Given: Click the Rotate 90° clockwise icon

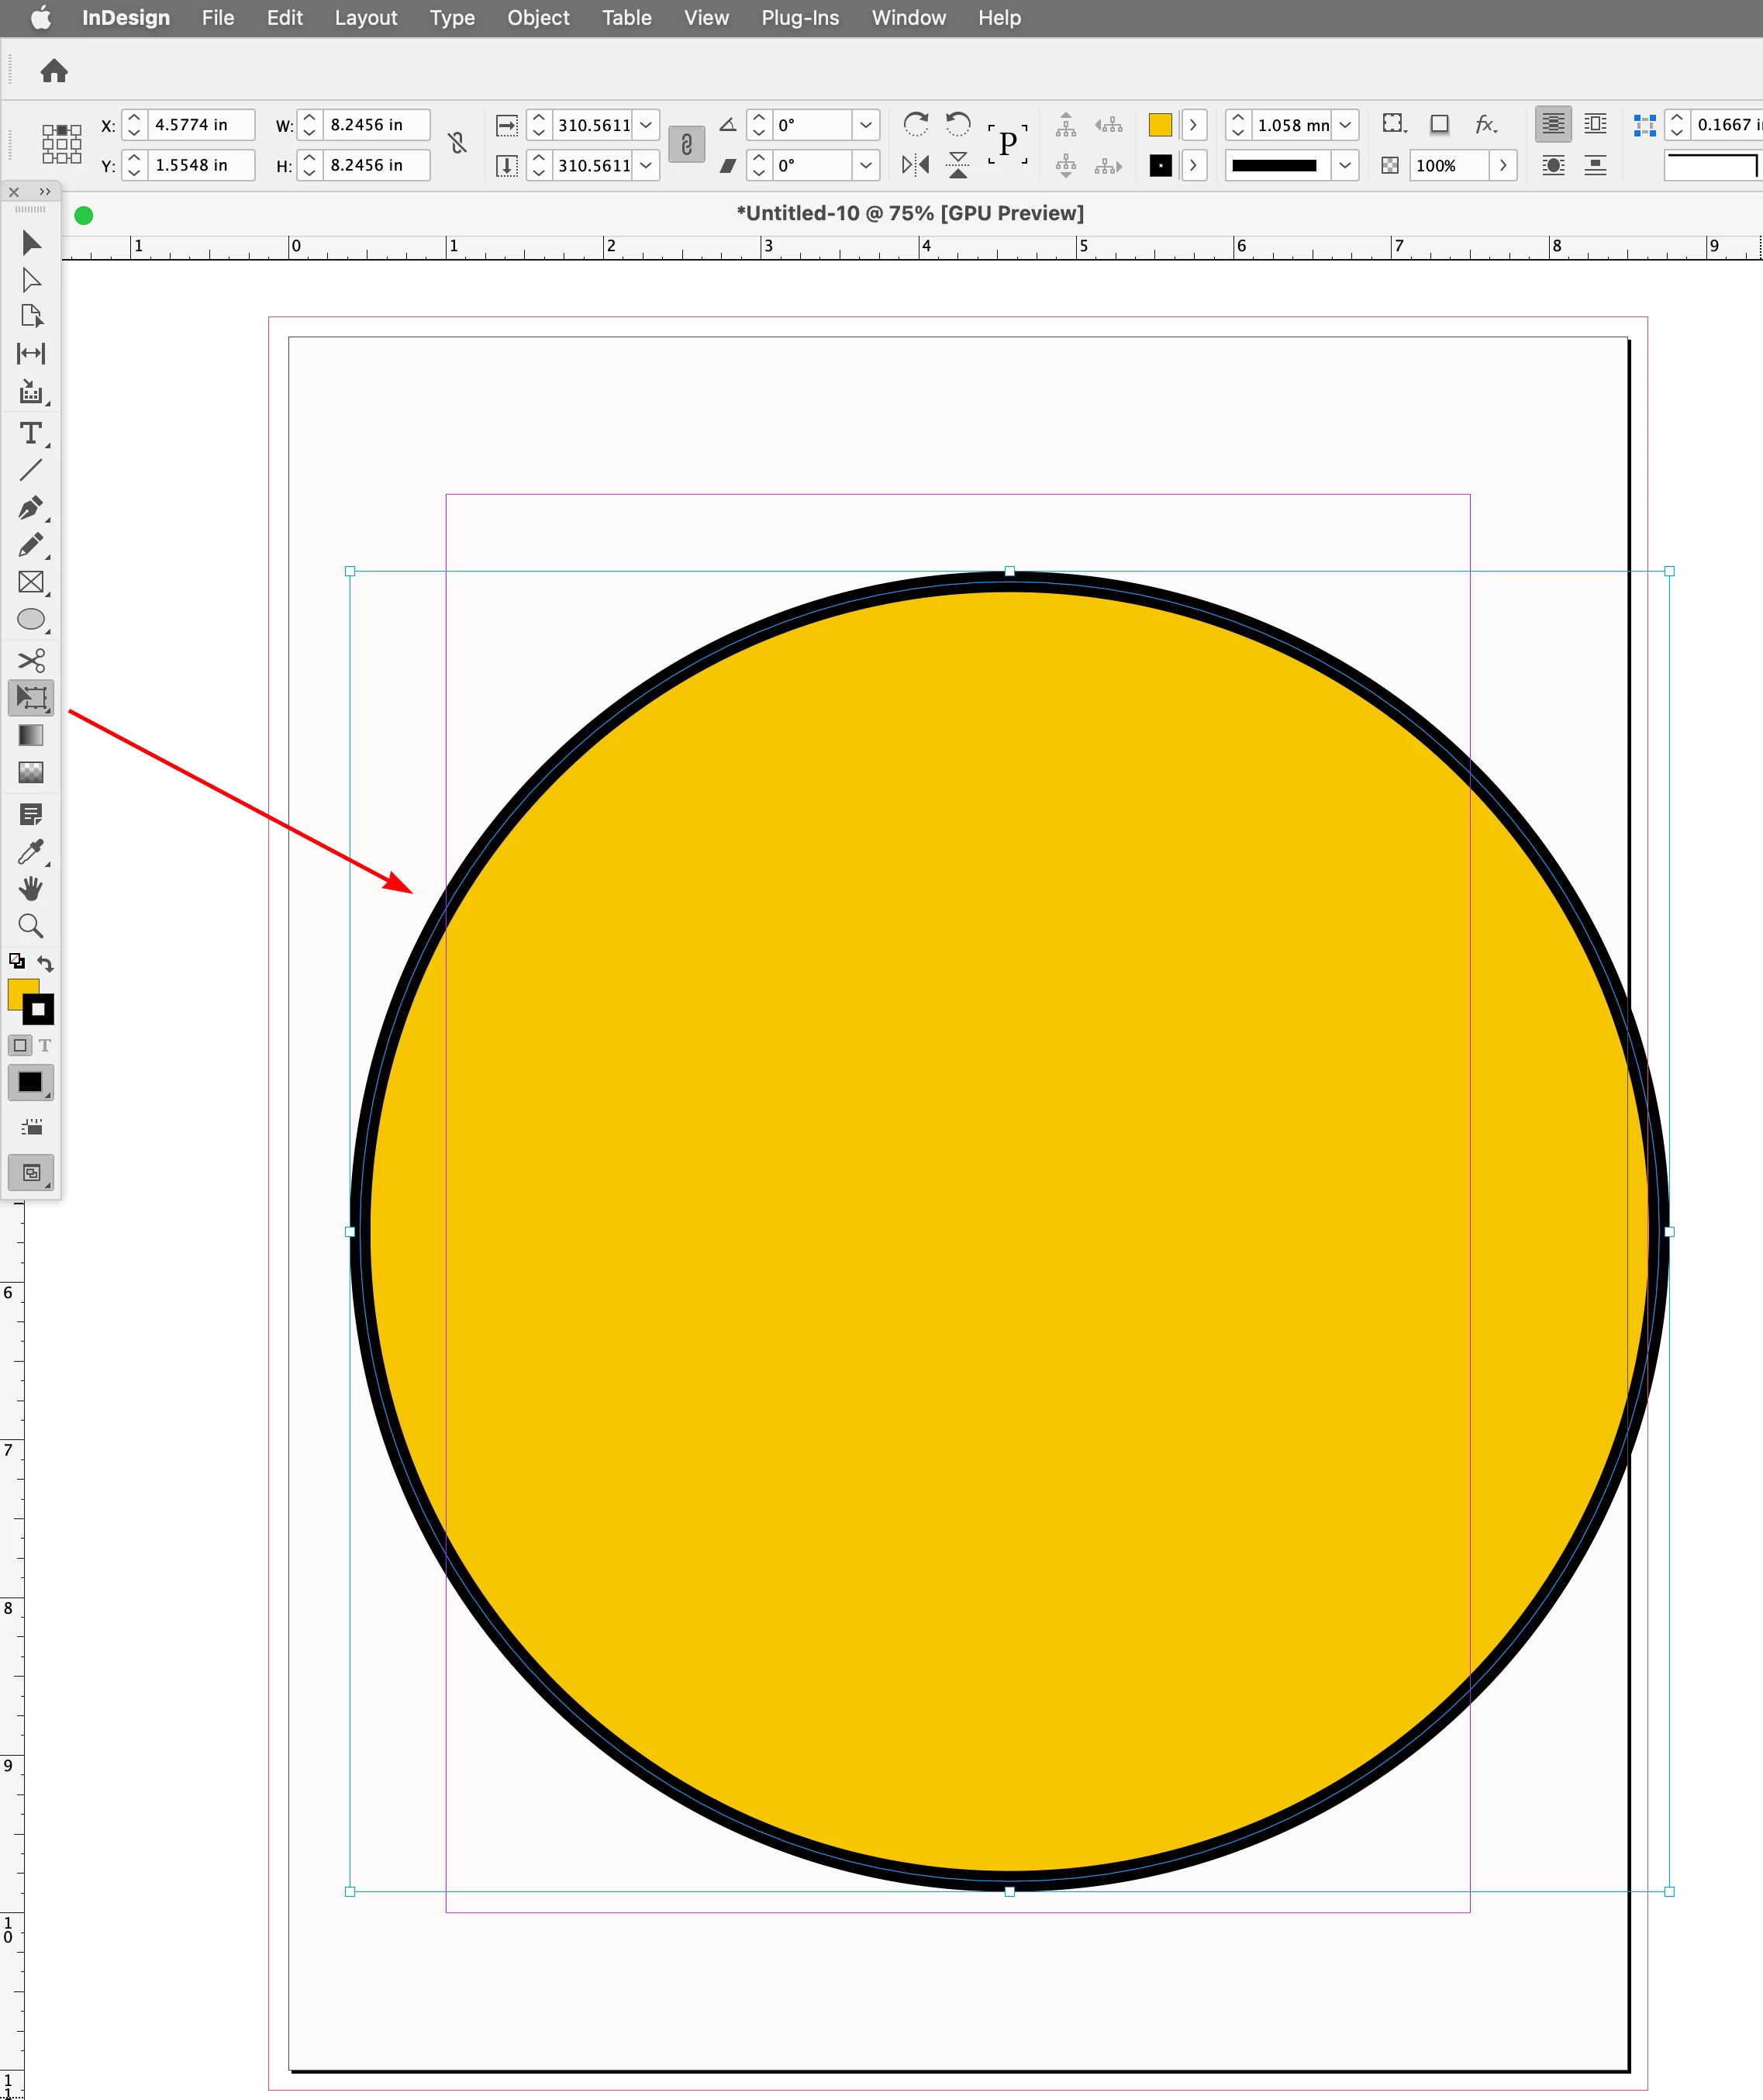Looking at the screenshot, I should point(915,124).
